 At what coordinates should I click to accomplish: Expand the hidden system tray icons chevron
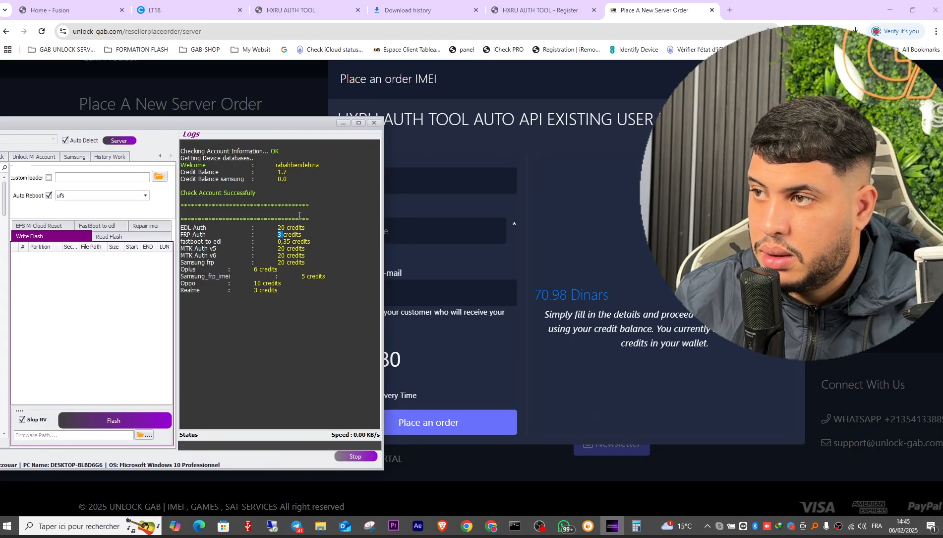[707, 526]
